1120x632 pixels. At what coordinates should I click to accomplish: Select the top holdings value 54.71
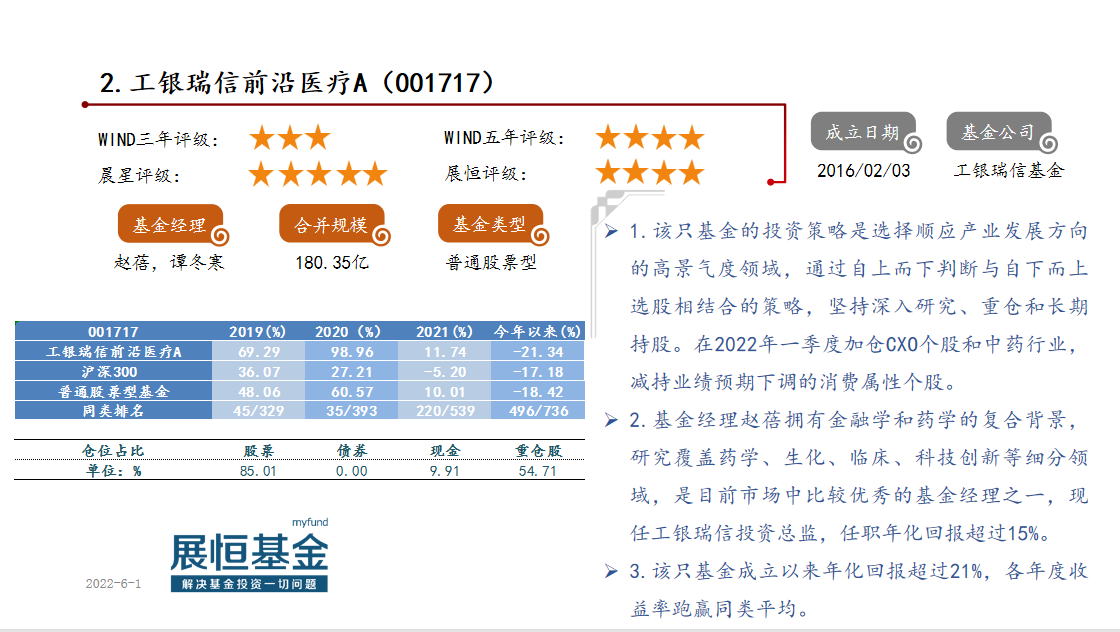[538, 471]
